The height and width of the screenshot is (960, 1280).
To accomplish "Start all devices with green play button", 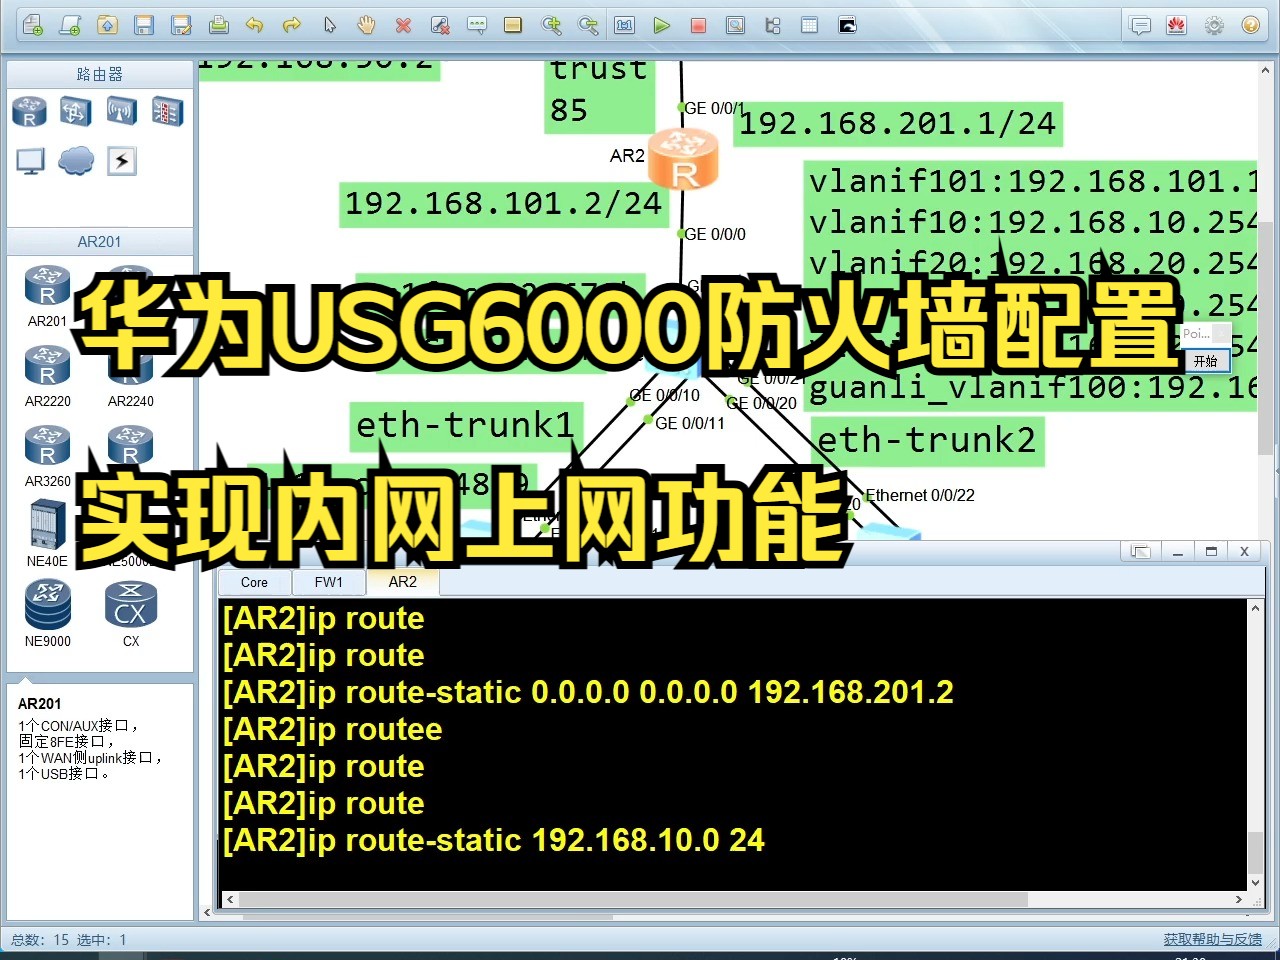I will [662, 25].
